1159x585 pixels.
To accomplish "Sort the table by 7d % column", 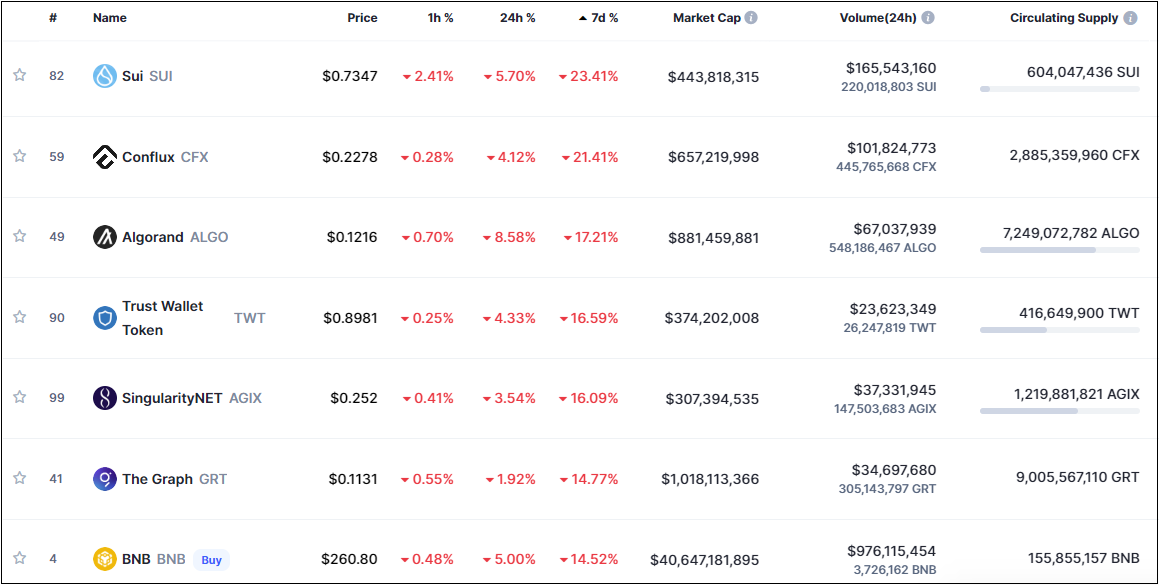I will tap(599, 18).
